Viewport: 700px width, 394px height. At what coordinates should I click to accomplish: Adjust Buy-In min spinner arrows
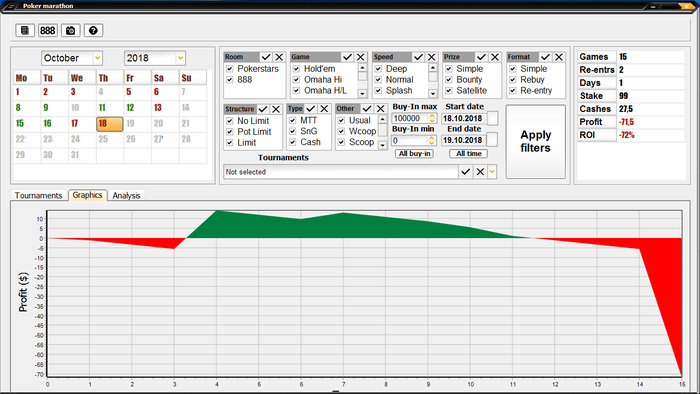tap(431, 141)
